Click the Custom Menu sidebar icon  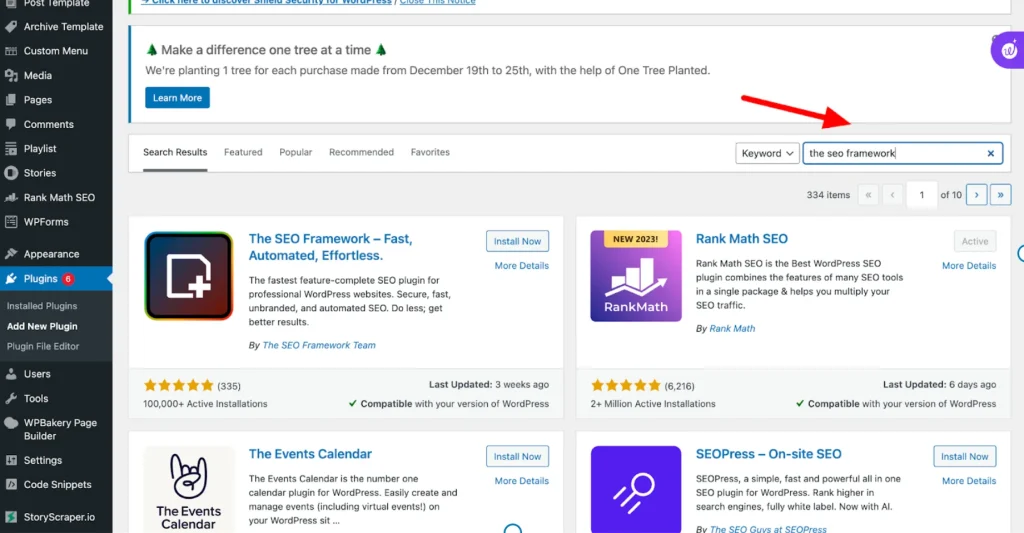[x=10, y=51]
